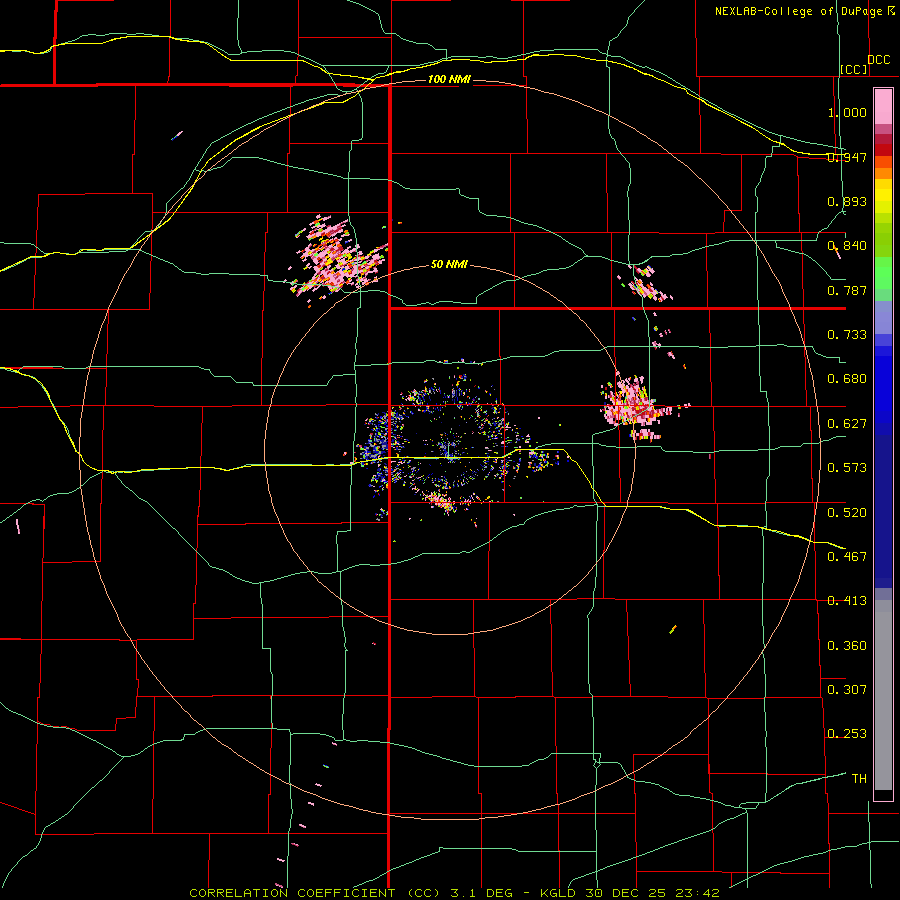Select the 0.413 scale value
The width and height of the screenshot is (900, 900).
[847, 601]
